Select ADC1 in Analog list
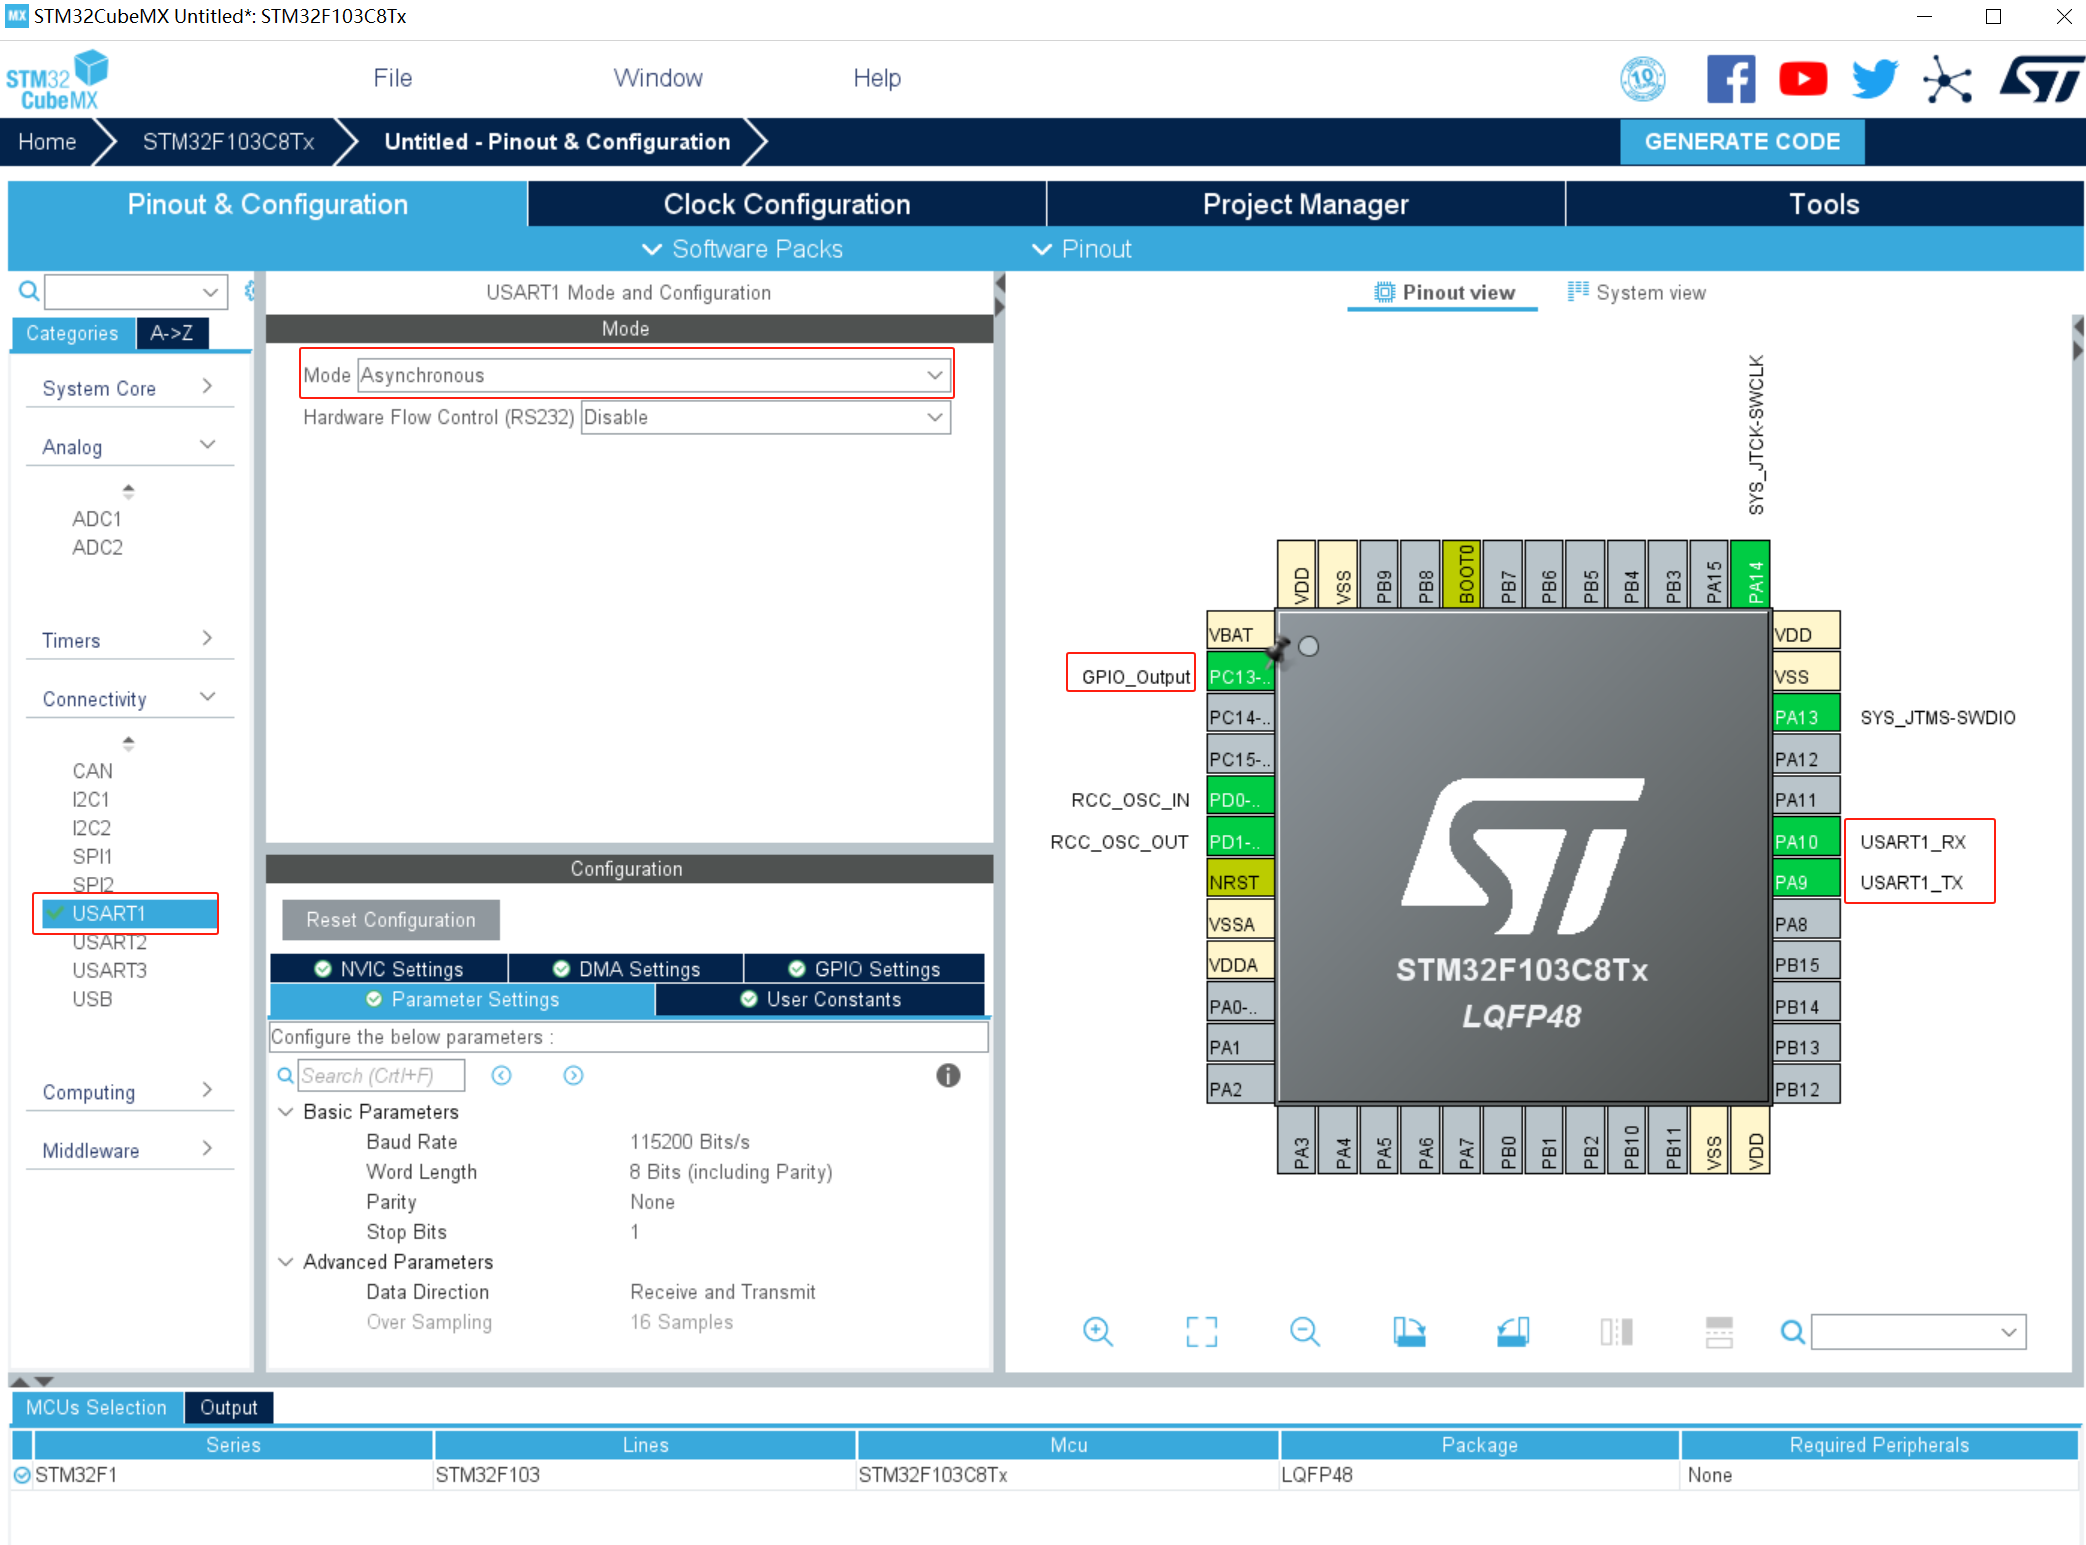This screenshot has width=2086, height=1545. tap(97, 519)
